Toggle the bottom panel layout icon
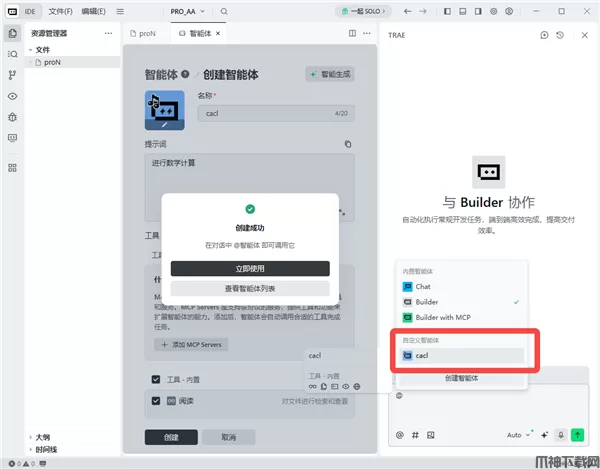 pyautogui.click(x=463, y=11)
